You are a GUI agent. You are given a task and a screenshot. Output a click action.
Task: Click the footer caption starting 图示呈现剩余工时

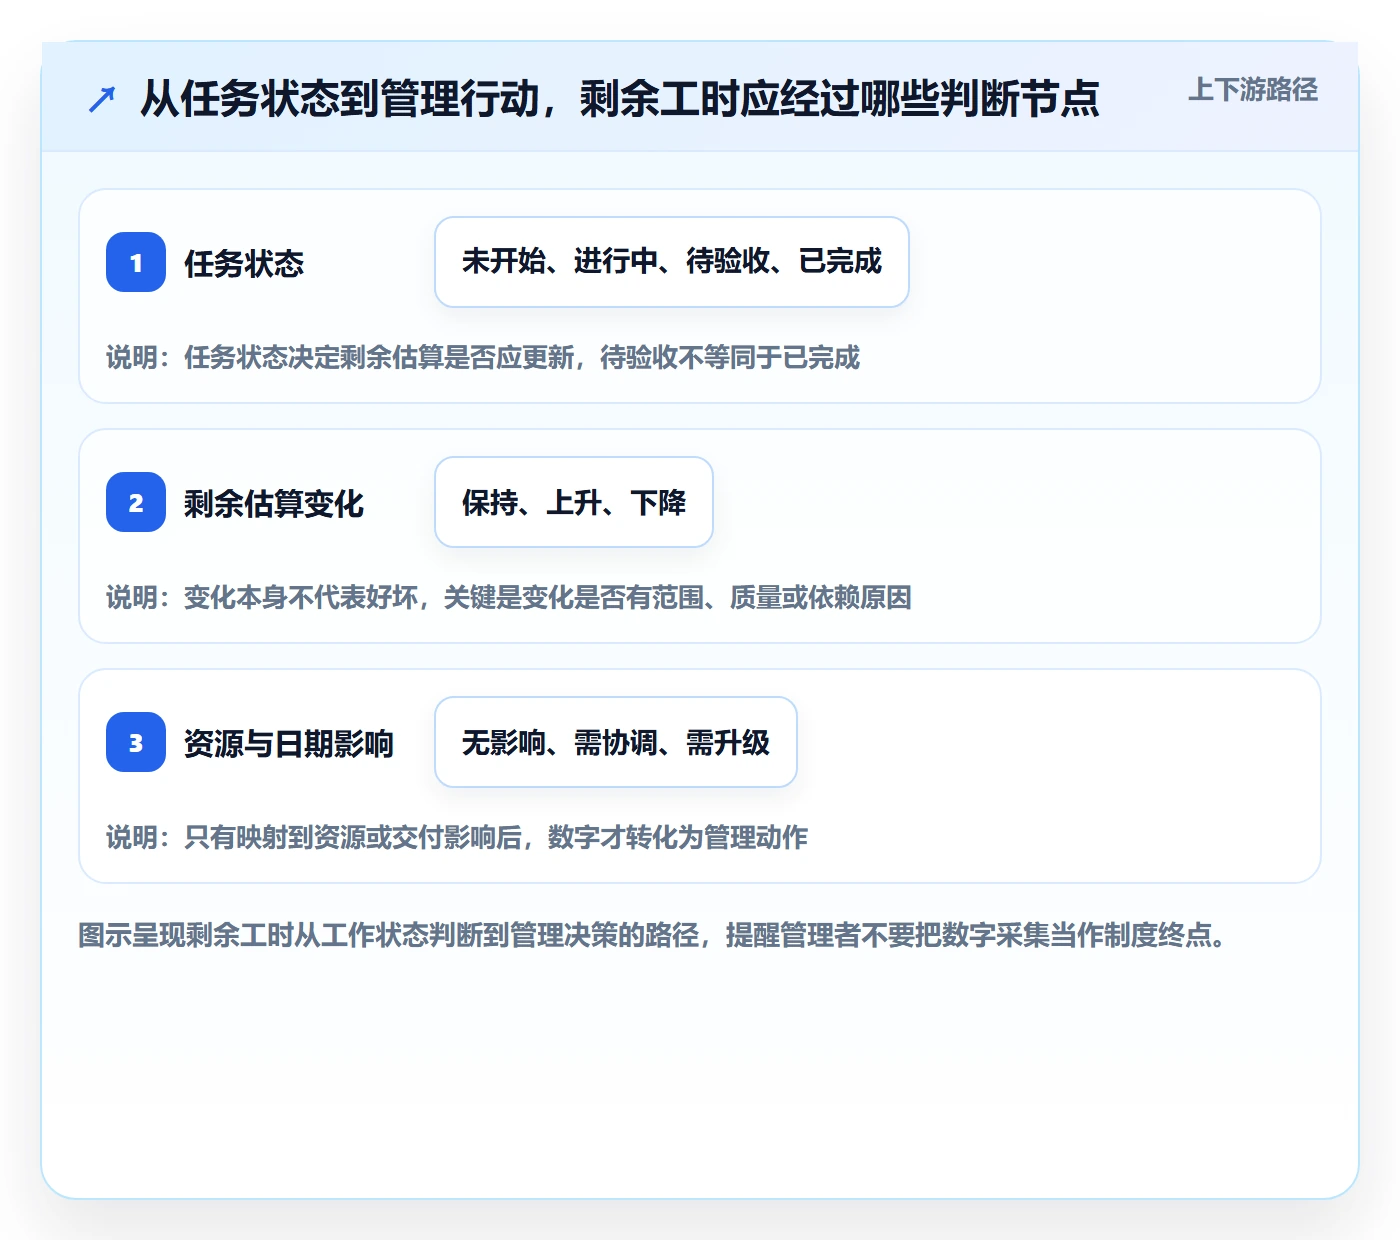(x=652, y=935)
